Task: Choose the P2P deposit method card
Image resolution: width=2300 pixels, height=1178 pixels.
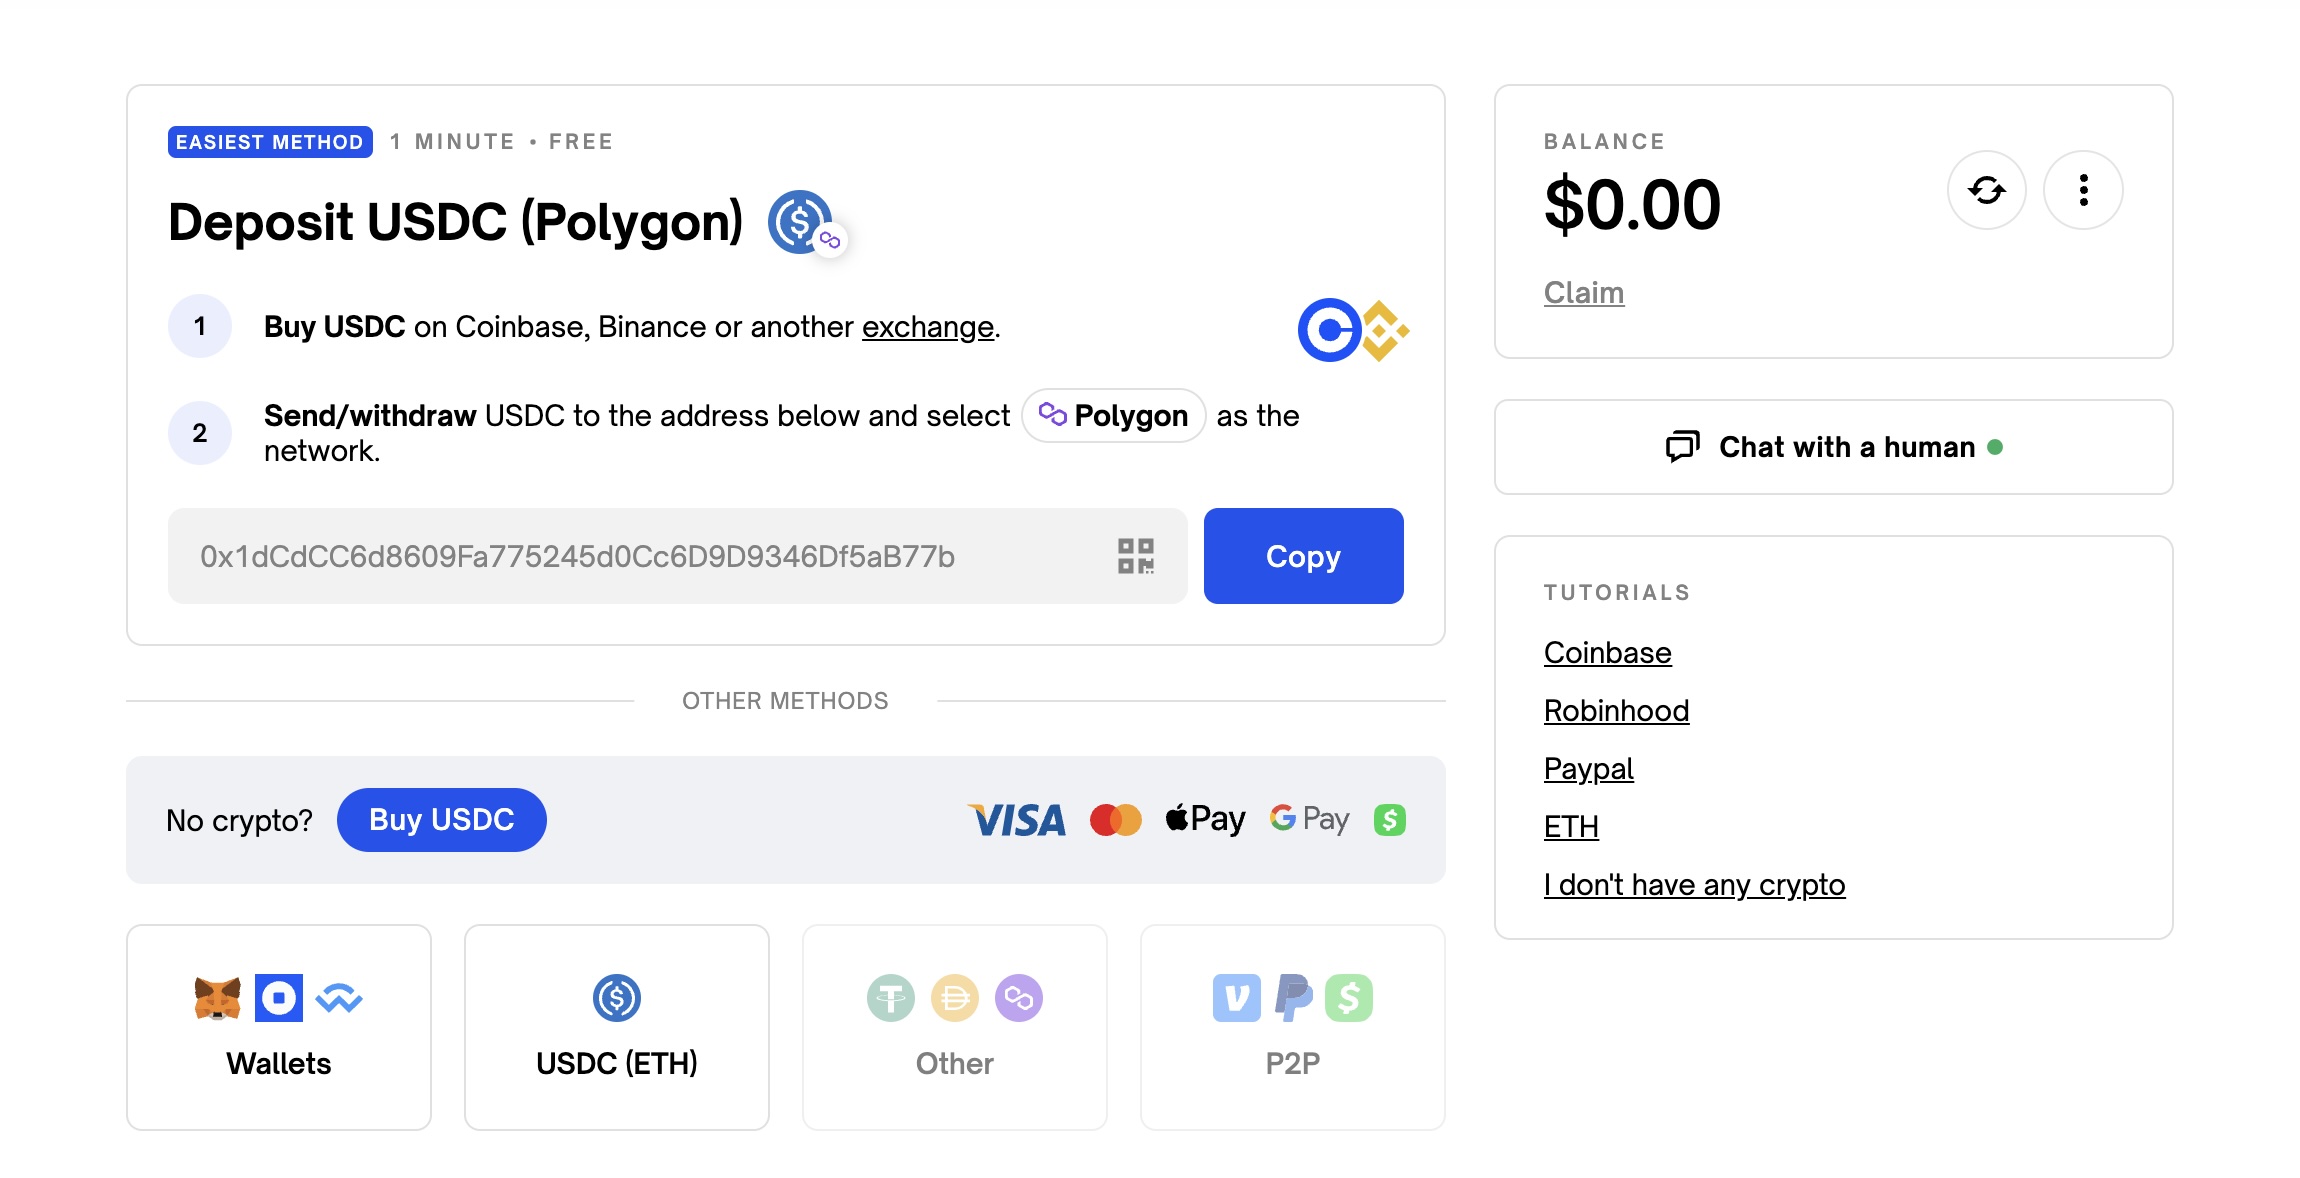Action: [1293, 1027]
